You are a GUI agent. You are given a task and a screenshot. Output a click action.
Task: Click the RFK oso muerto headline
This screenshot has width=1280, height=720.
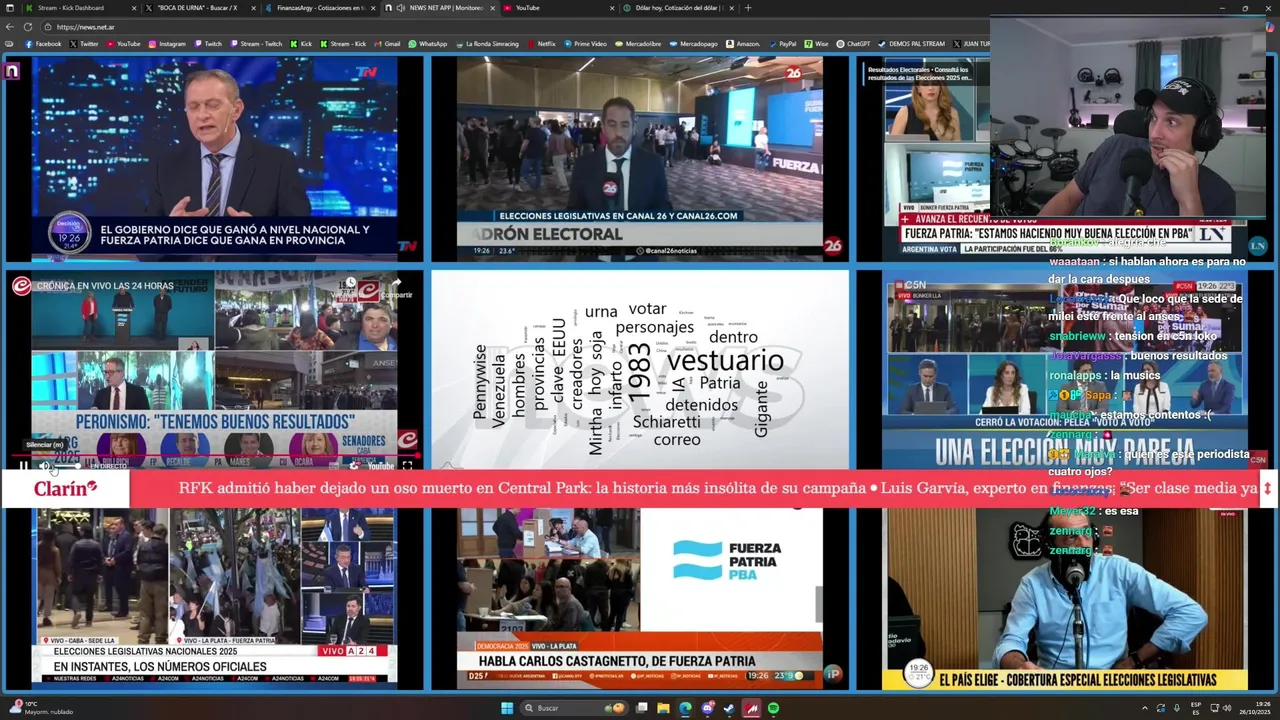click(x=522, y=488)
